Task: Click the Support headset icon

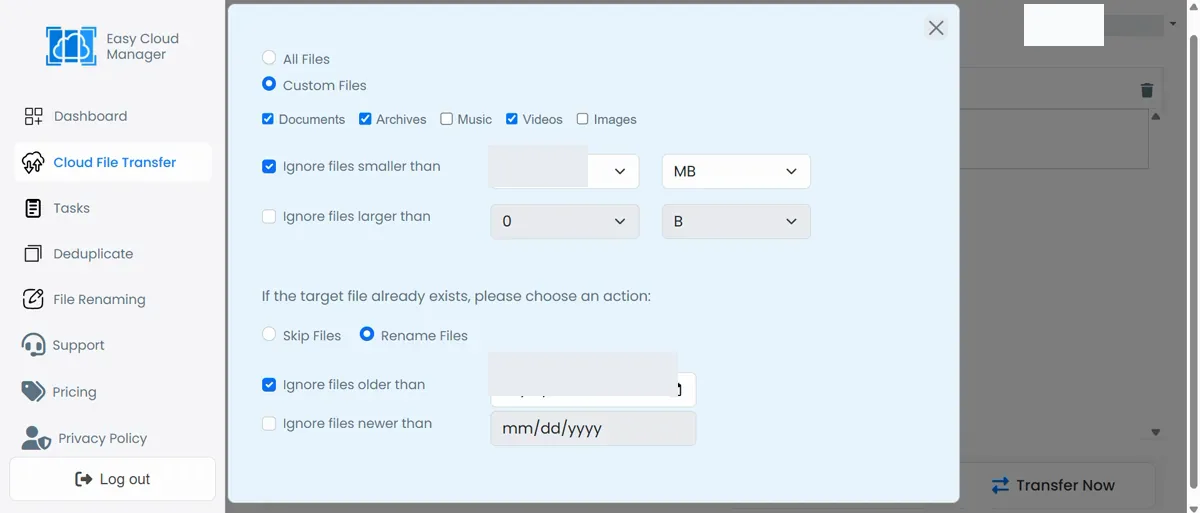Action: [x=33, y=345]
